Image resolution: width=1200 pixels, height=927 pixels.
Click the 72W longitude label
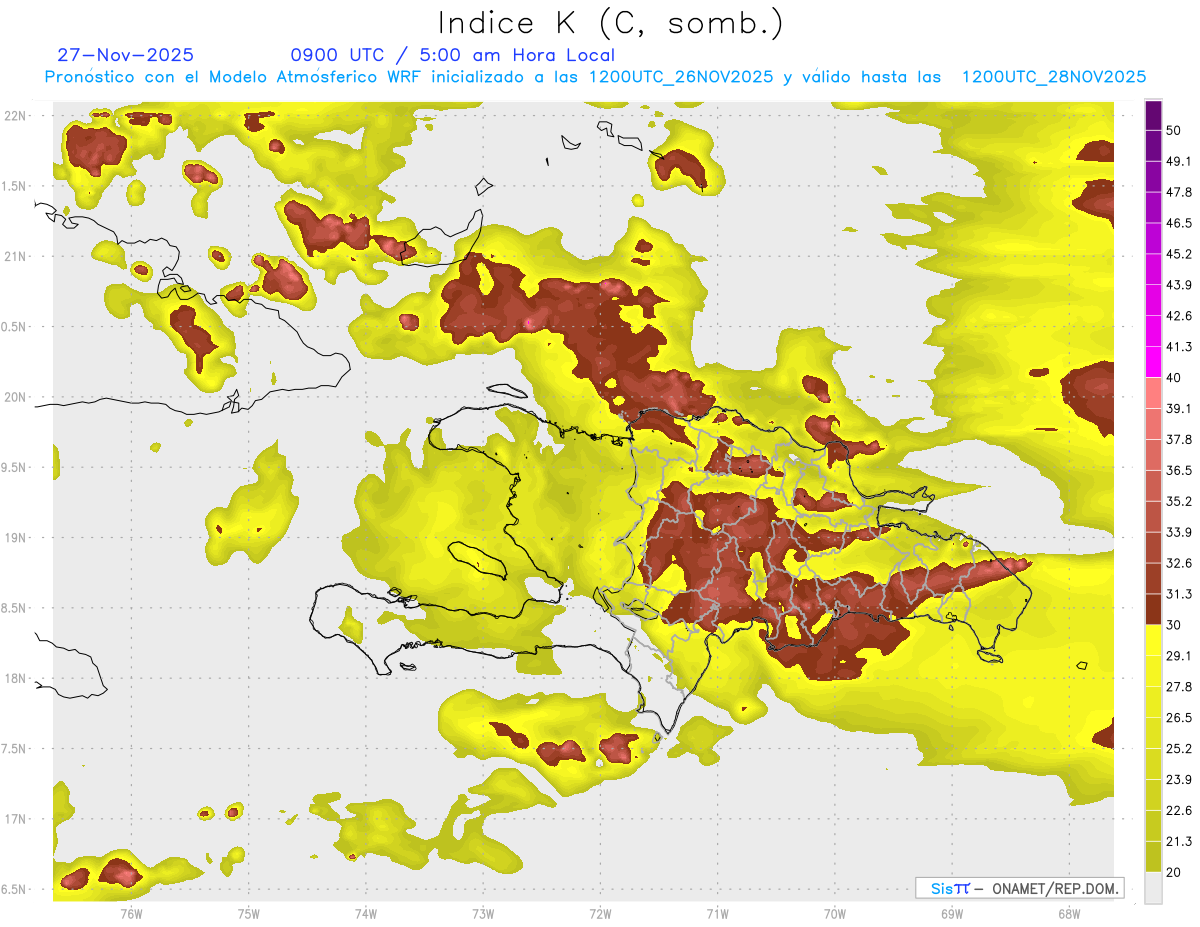click(600, 913)
